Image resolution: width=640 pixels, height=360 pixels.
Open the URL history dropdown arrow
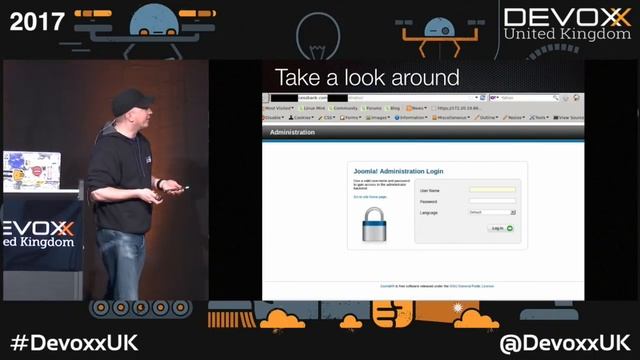point(476,98)
